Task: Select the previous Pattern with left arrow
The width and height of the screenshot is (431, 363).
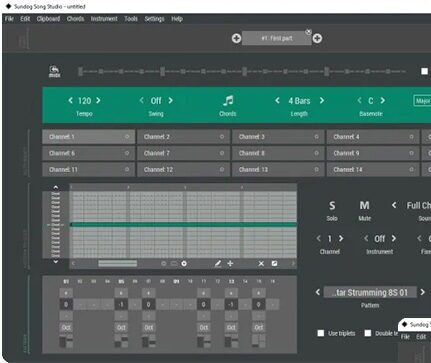Action: click(318, 292)
